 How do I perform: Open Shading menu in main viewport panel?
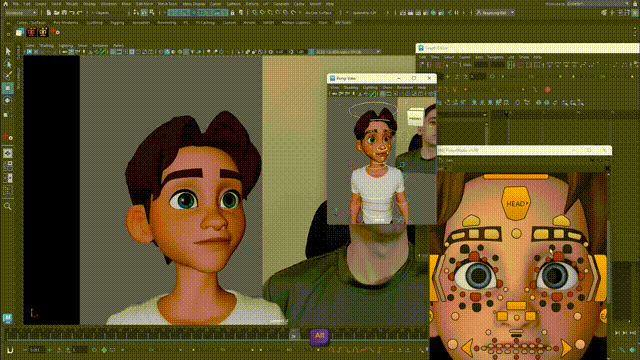point(47,46)
